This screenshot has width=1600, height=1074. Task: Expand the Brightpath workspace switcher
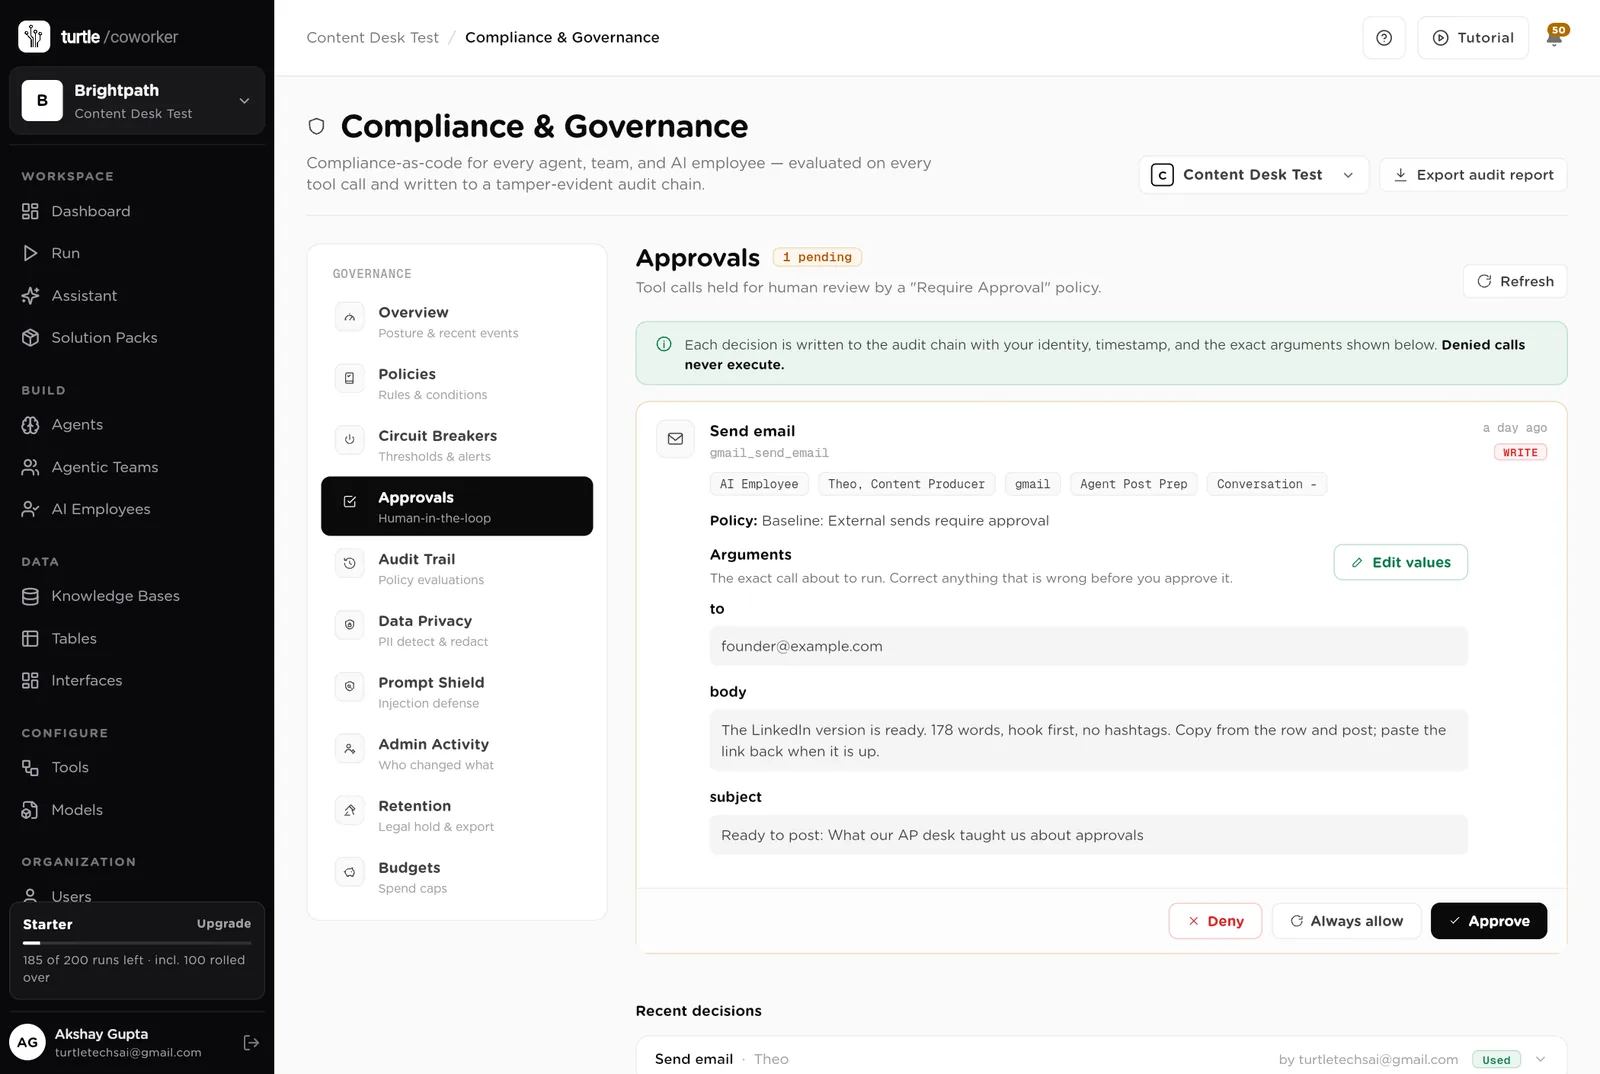[x=137, y=100]
